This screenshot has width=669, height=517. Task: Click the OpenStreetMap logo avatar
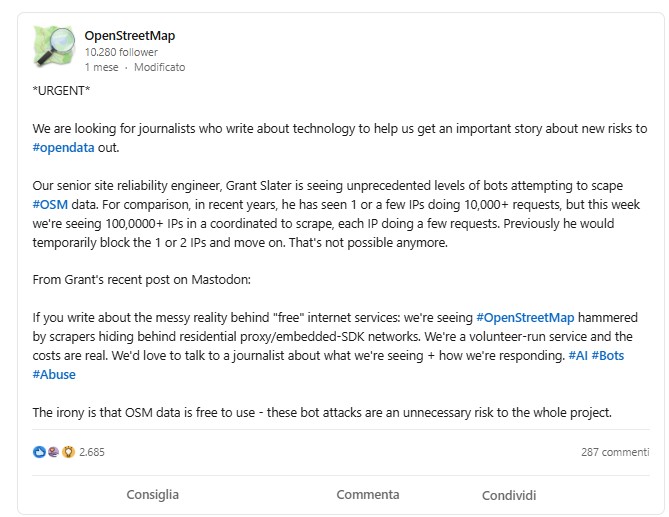pyautogui.click(x=52, y=47)
